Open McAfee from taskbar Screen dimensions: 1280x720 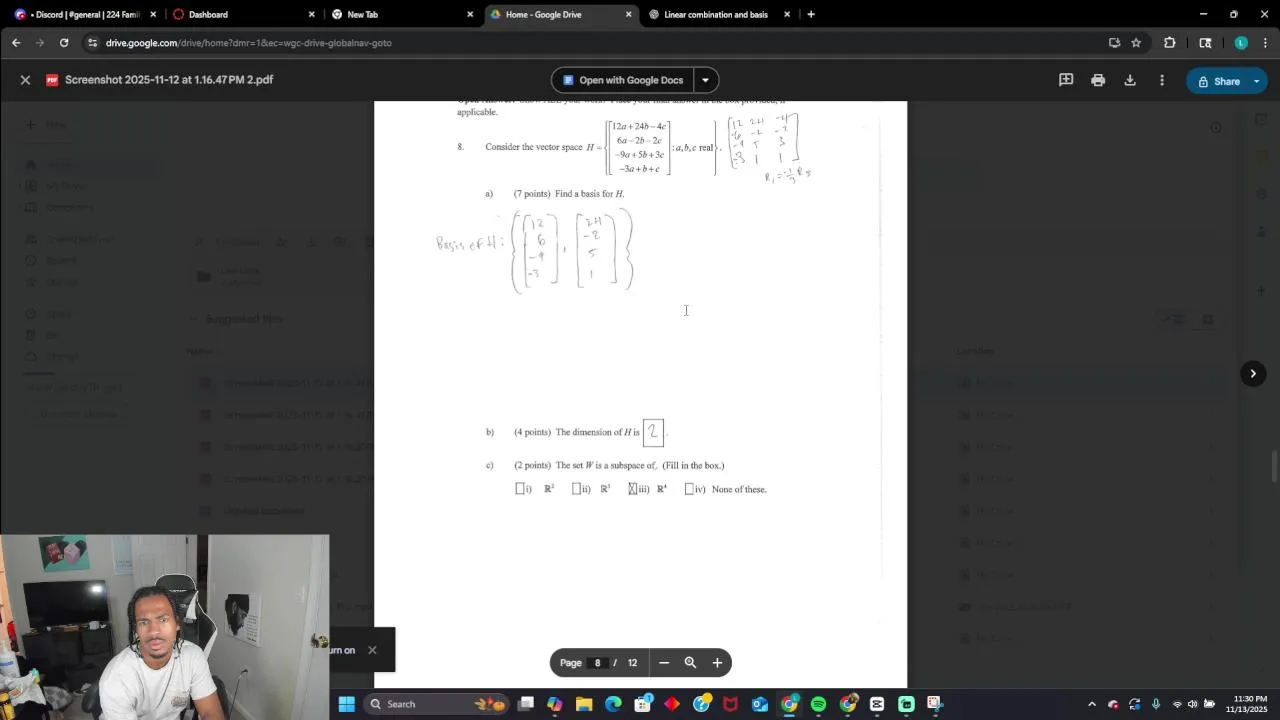point(731,704)
